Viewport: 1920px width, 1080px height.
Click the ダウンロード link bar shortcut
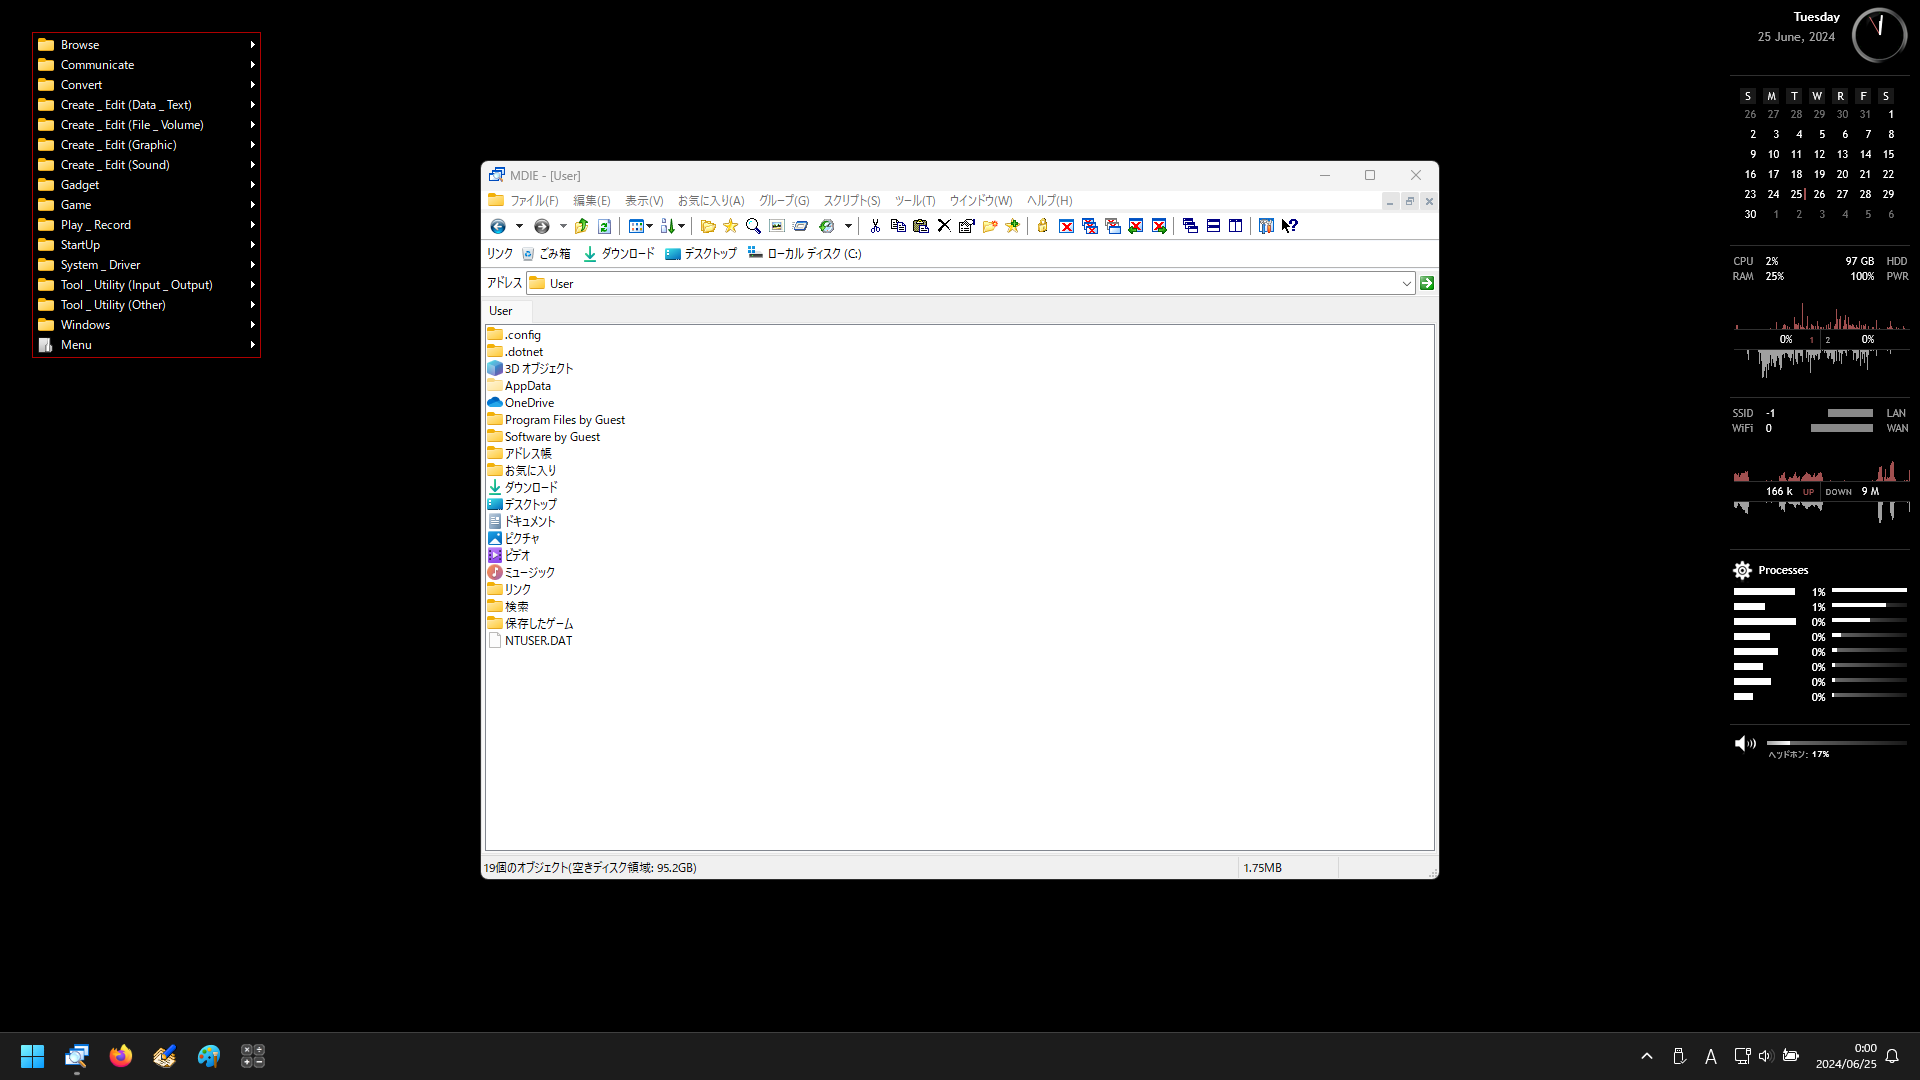click(x=619, y=254)
